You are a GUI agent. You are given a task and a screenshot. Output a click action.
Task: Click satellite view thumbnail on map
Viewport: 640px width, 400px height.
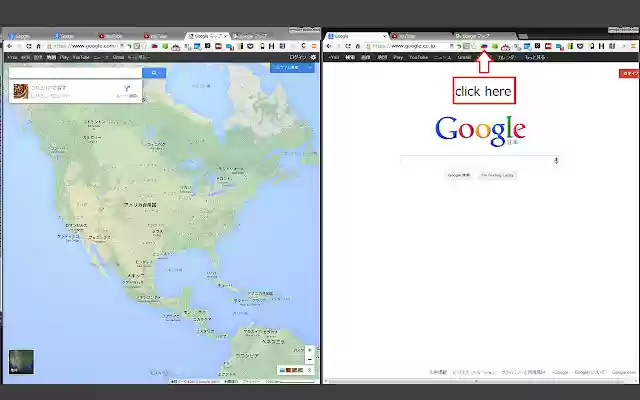coord(21,362)
